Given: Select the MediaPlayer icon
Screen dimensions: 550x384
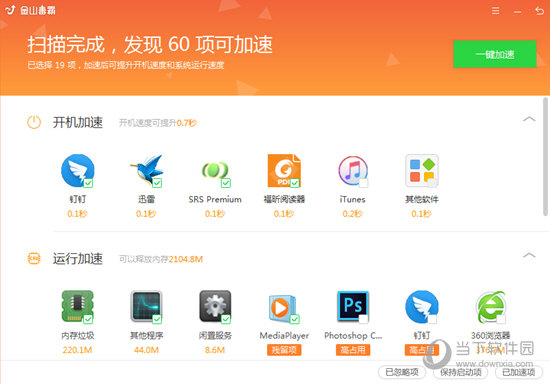Looking at the screenshot, I should pos(284,308).
